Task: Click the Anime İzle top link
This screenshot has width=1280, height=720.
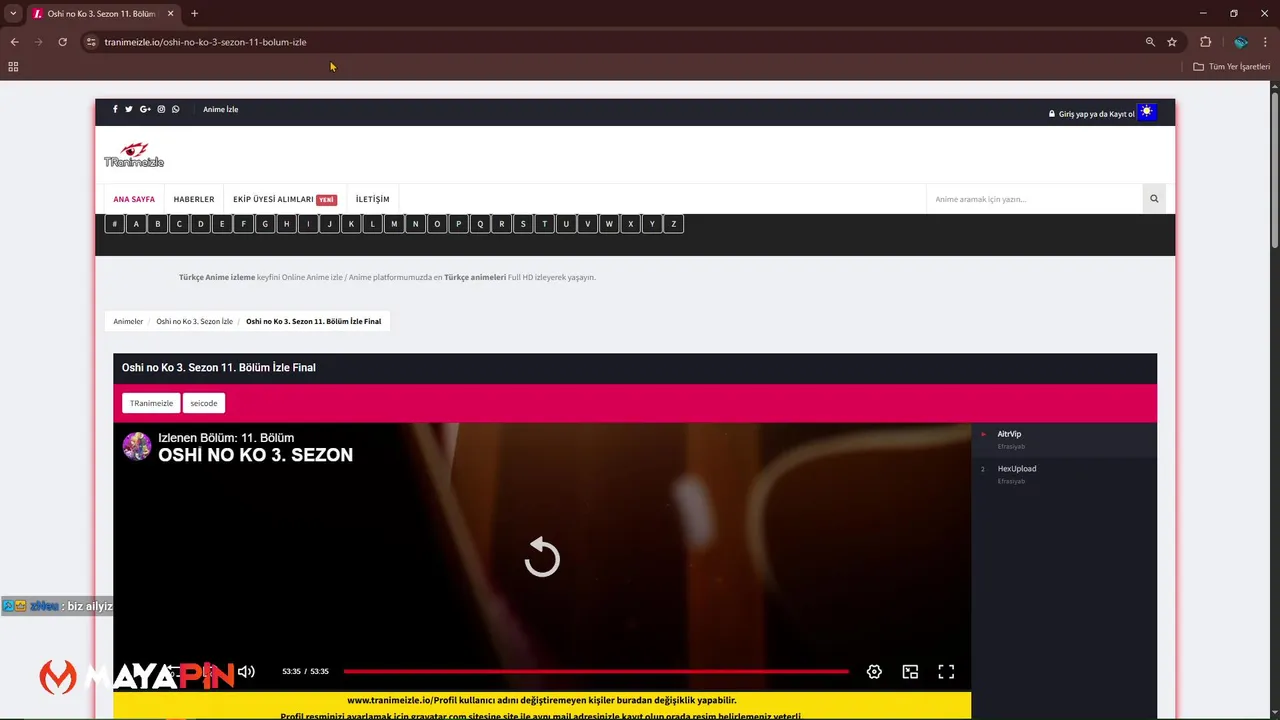Action: pos(220,109)
